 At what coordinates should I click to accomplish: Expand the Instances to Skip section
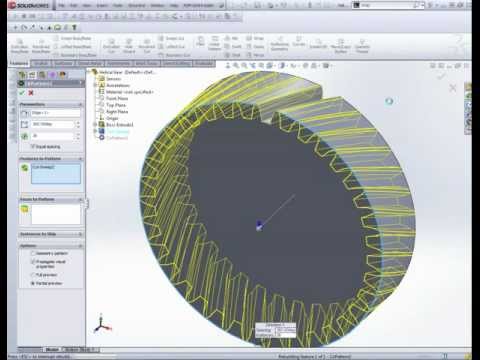click(80, 234)
